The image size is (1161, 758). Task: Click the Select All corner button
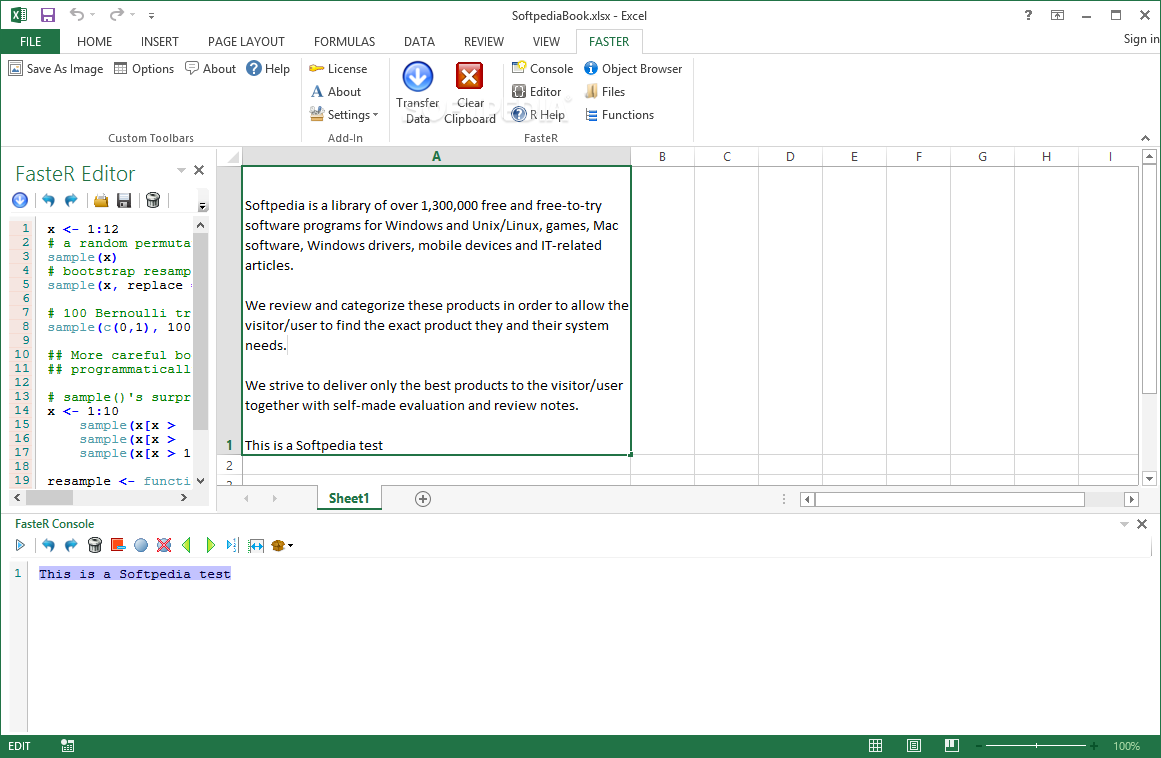[x=230, y=156]
